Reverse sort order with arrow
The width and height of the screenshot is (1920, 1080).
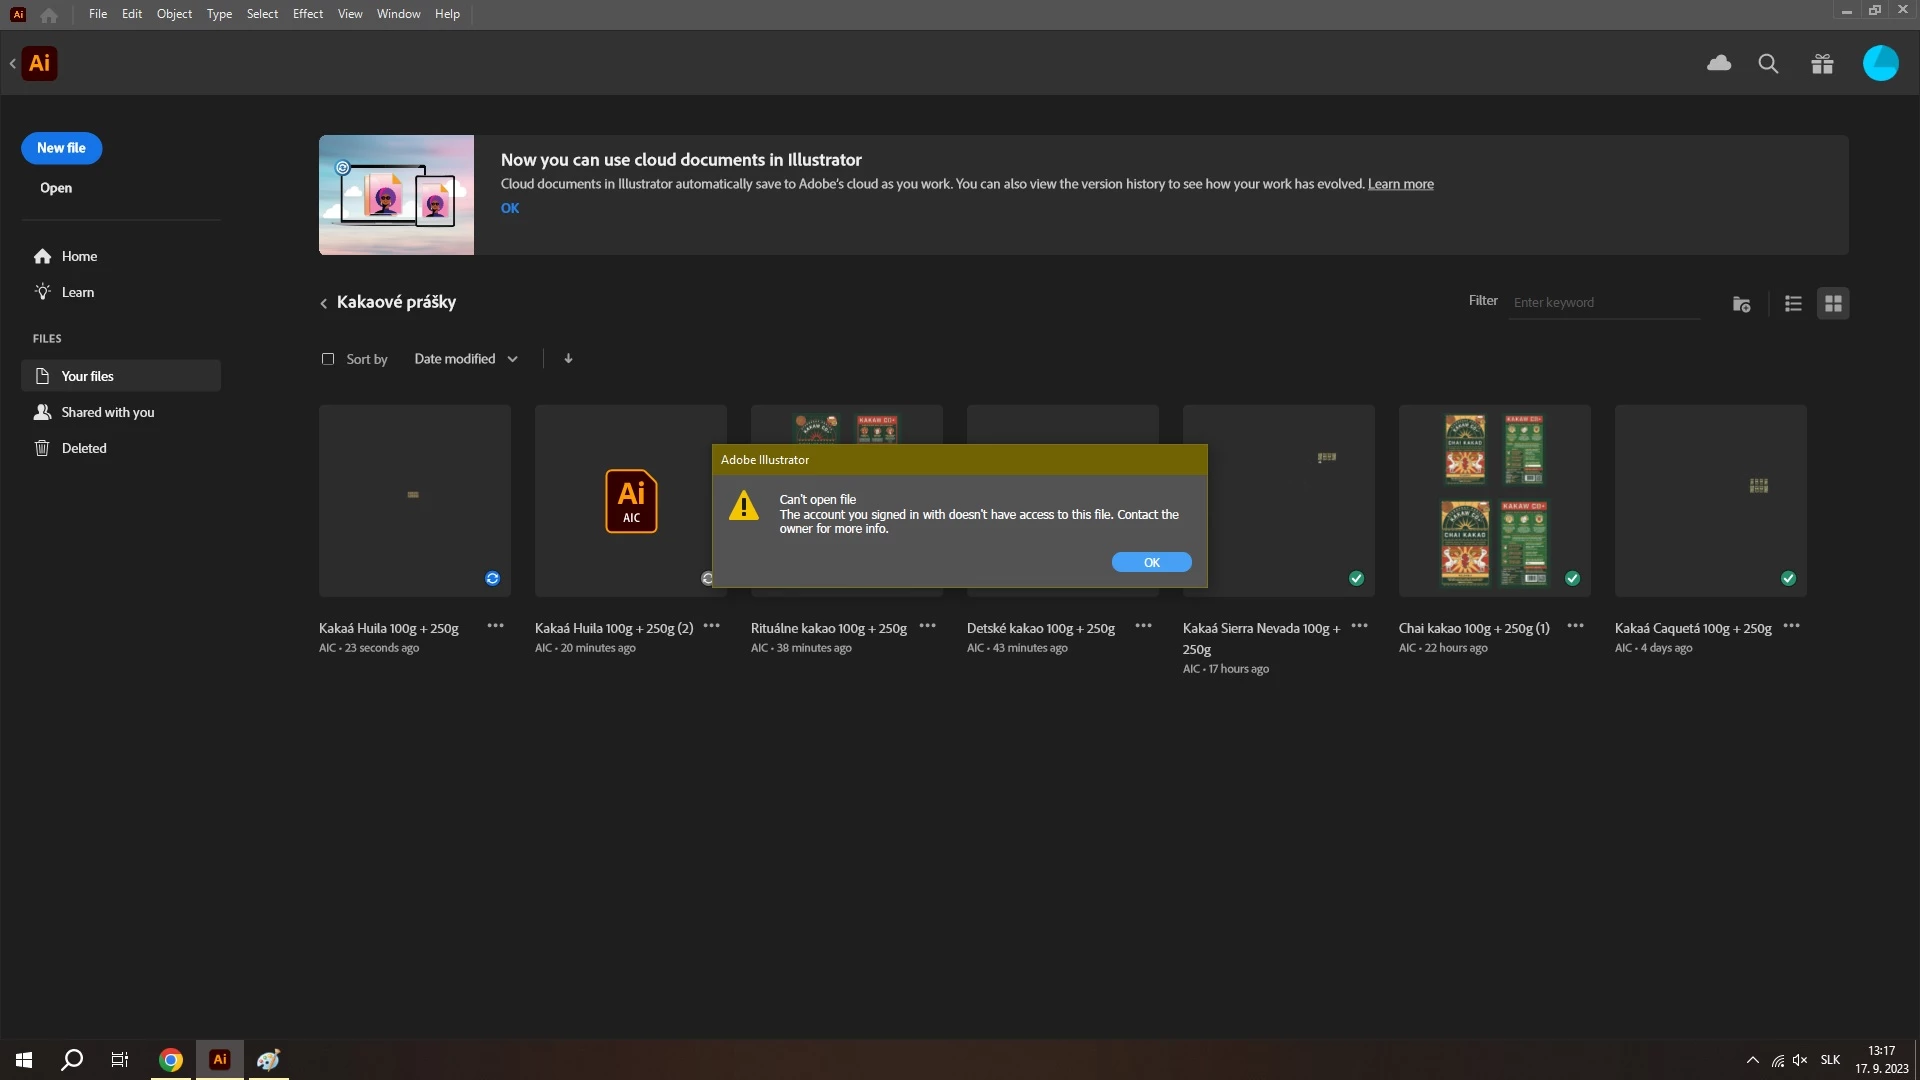pos(568,359)
